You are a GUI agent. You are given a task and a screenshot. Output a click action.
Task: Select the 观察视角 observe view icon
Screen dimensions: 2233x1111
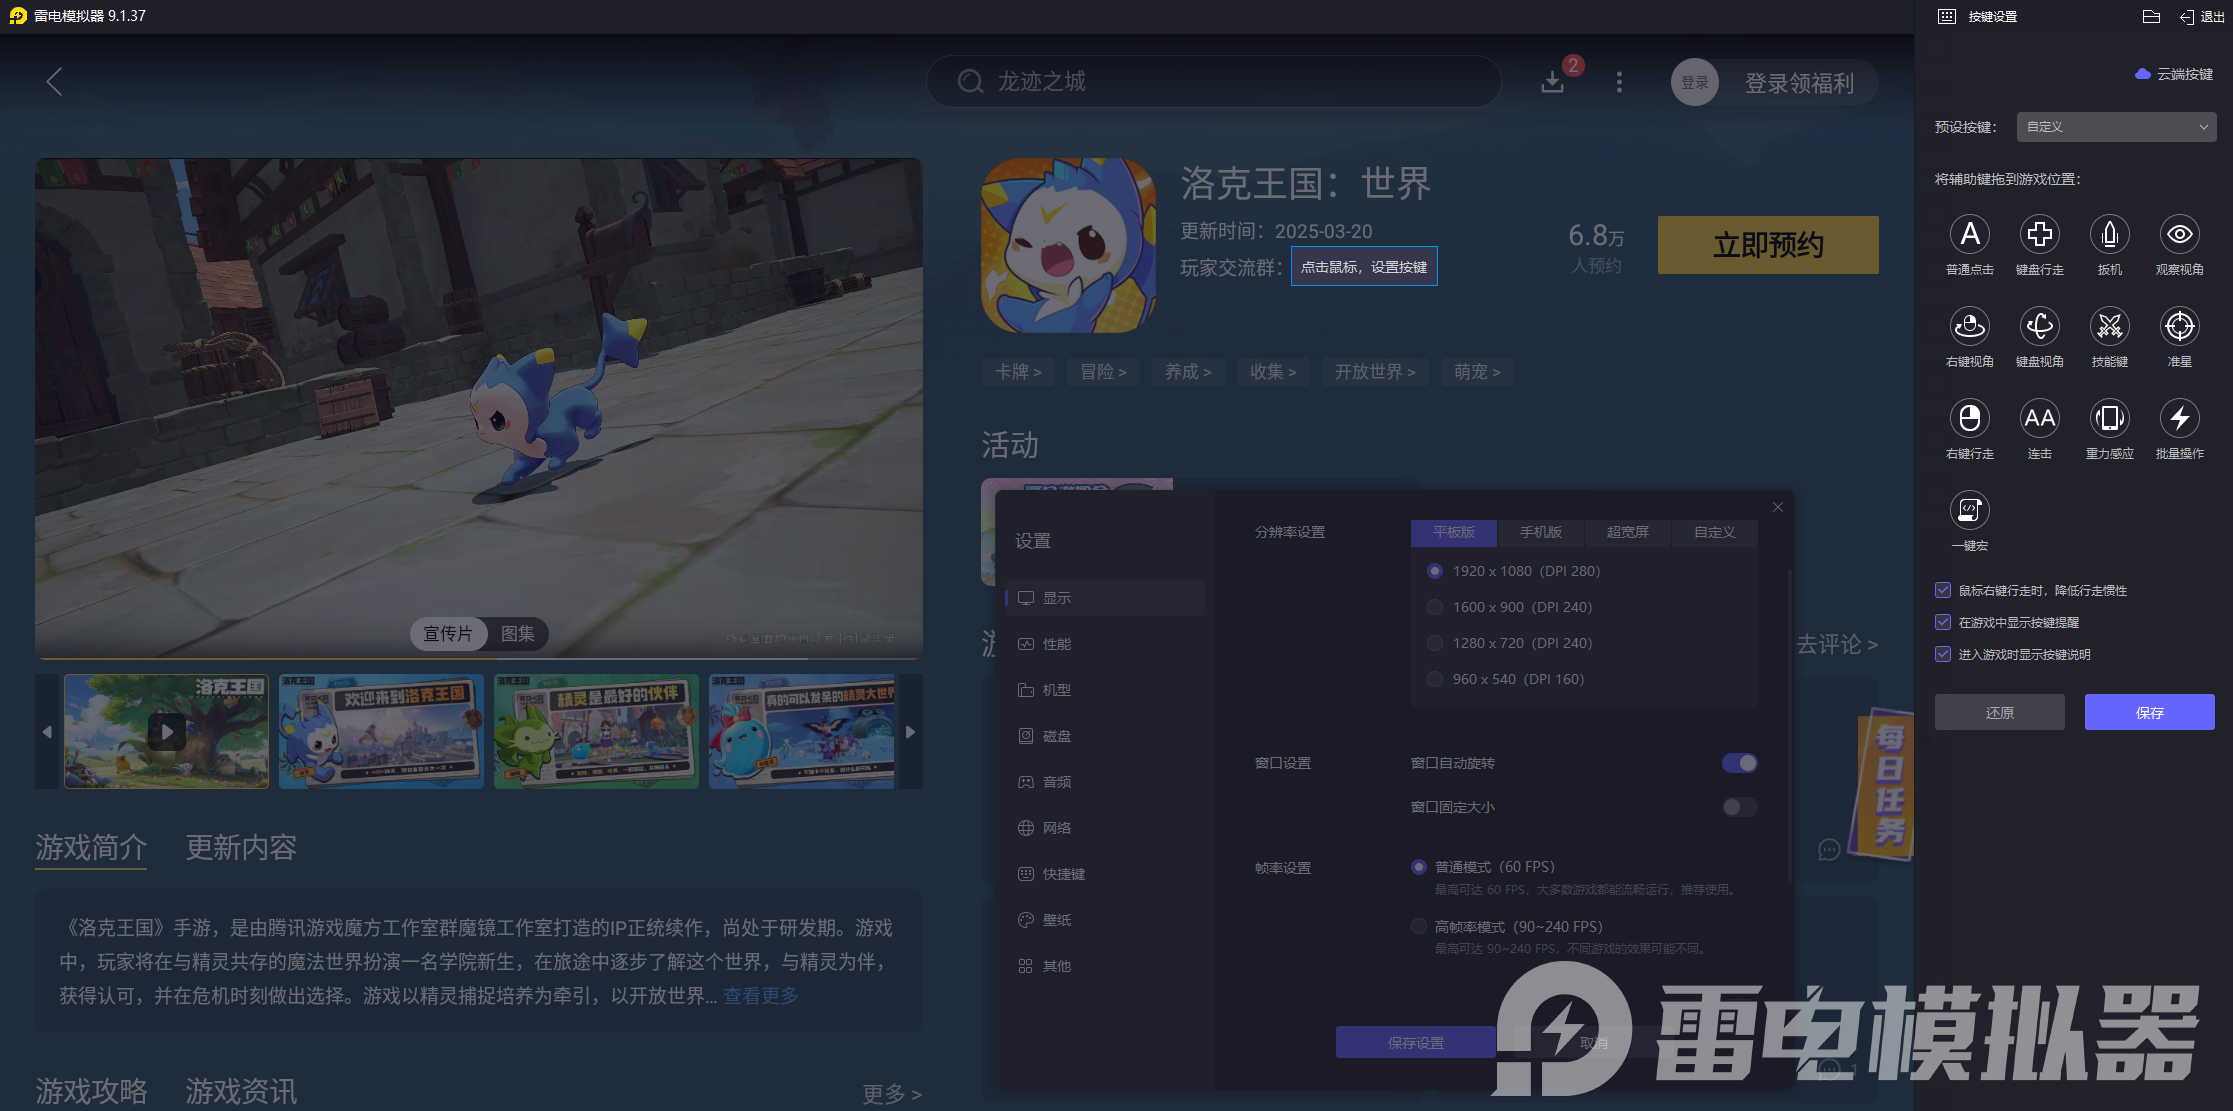(2180, 234)
